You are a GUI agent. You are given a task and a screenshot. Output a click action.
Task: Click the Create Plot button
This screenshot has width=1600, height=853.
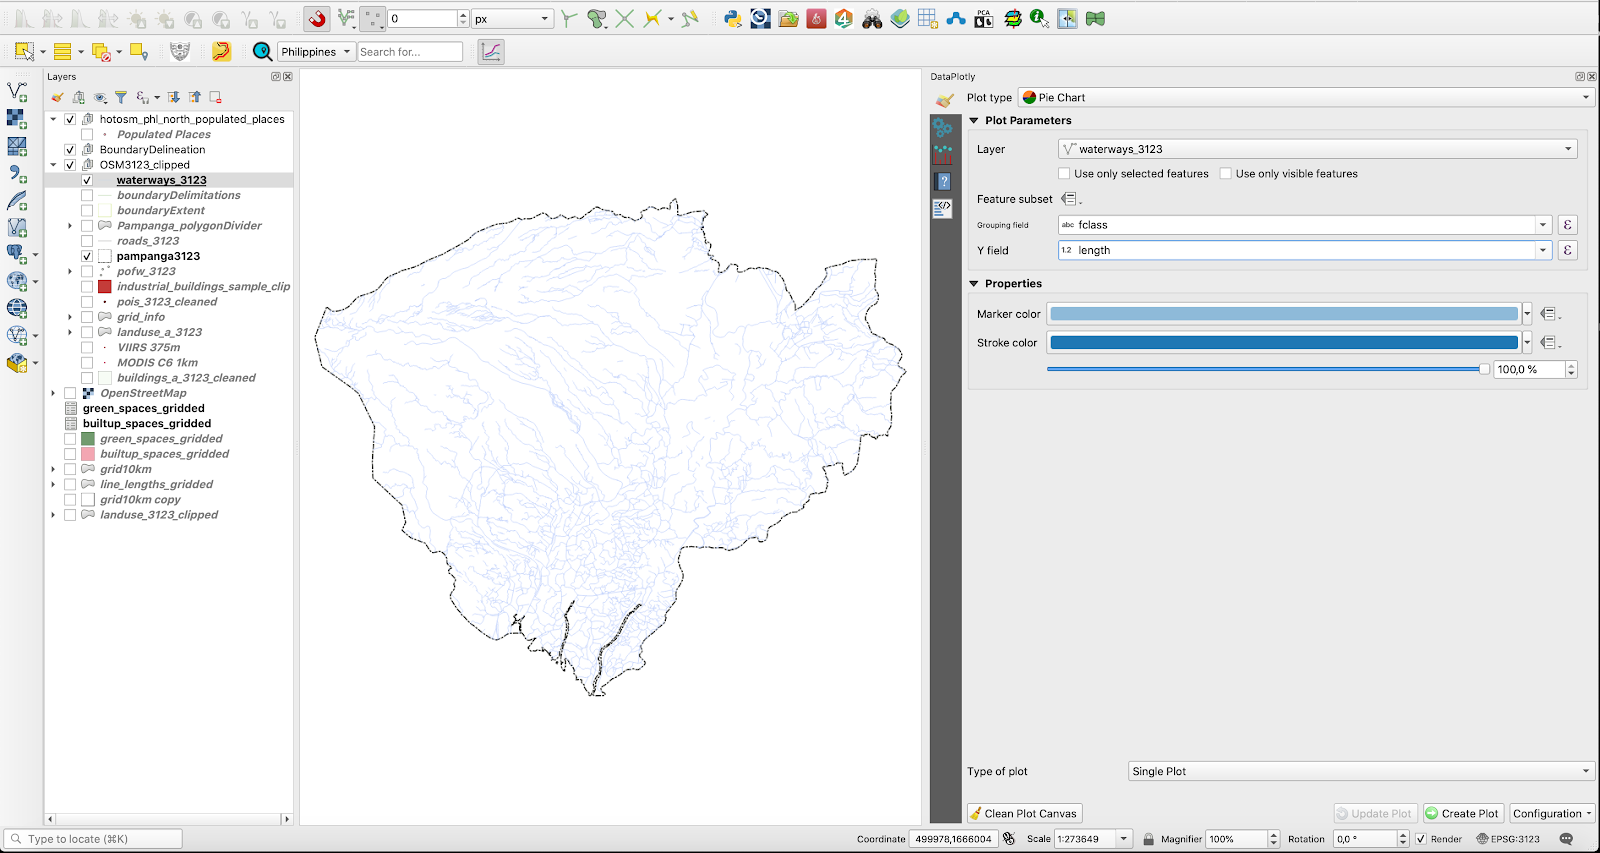[1462, 814]
